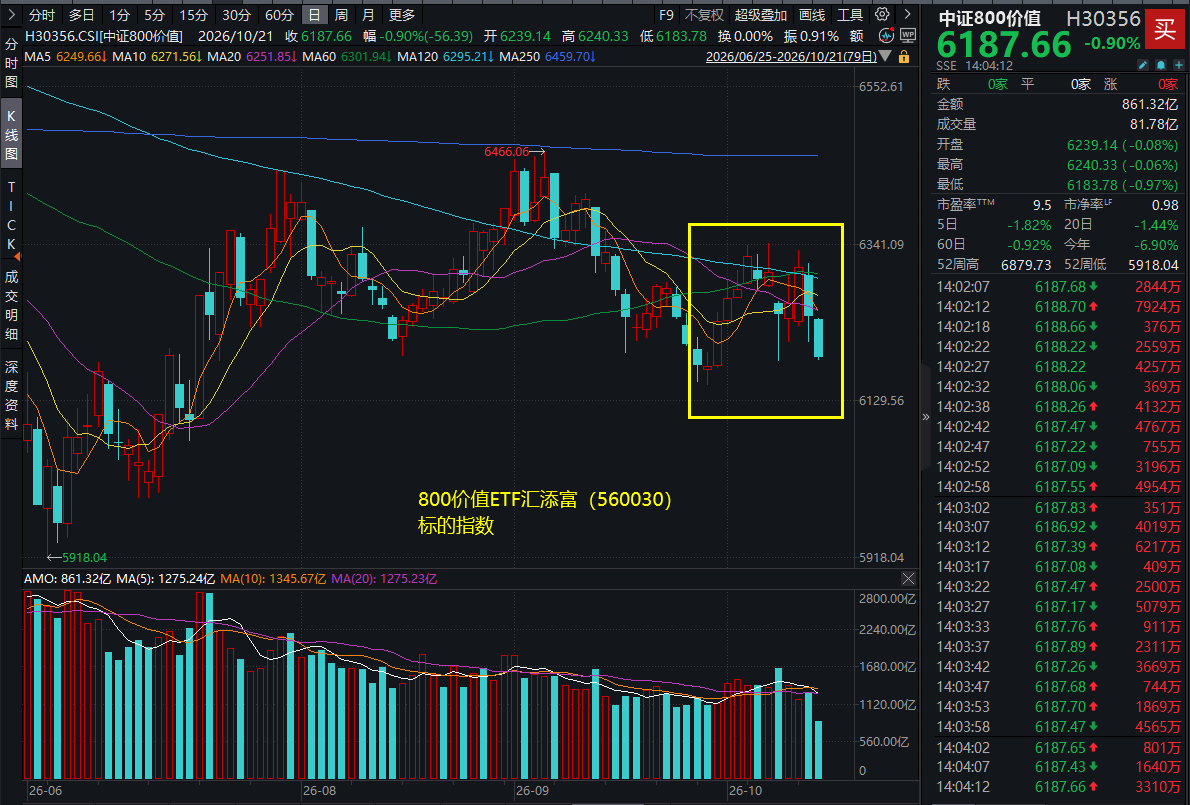
Task: Select the 60分 chart period
Action: point(279,15)
